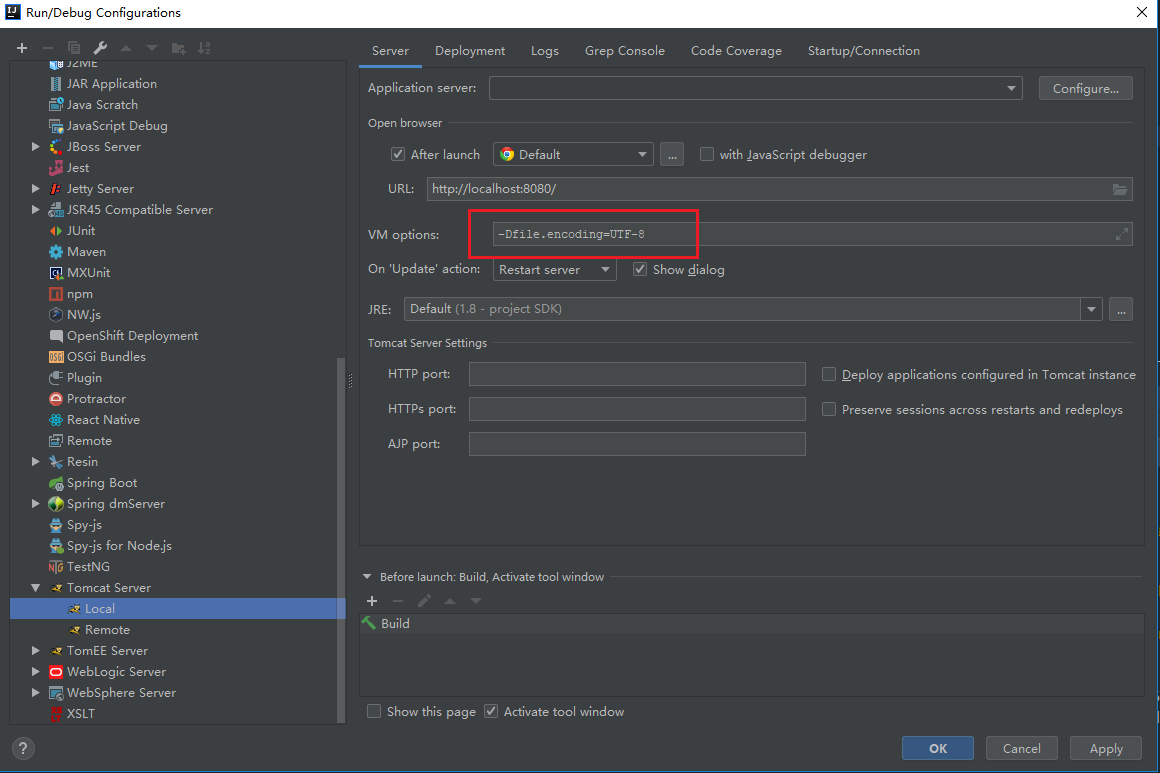The width and height of the screenshot is (1160, 773).
Task: Switch to Logs tab
Action: (544, 51)
